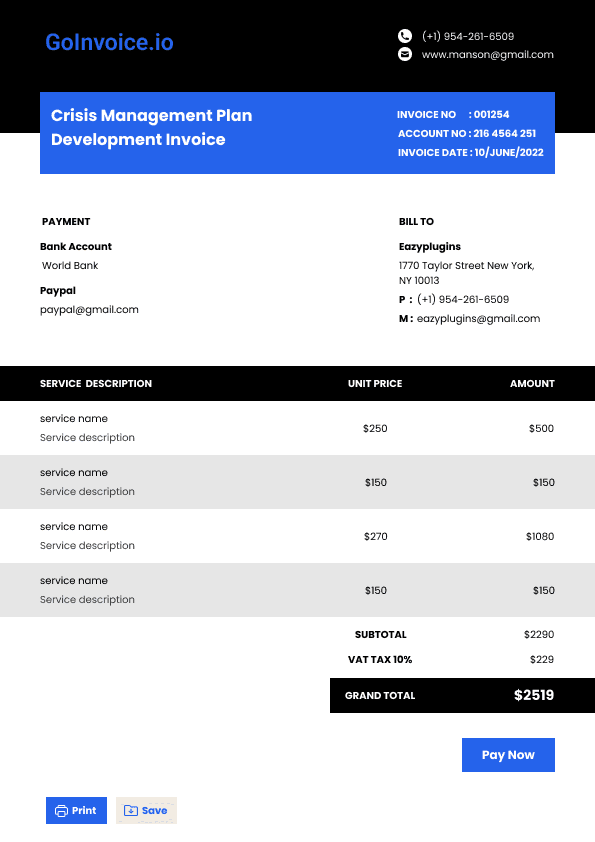Viewport: 595px width, 842px height.
Task: Click the invoice number 001254
Action: [x=491, y=114]
